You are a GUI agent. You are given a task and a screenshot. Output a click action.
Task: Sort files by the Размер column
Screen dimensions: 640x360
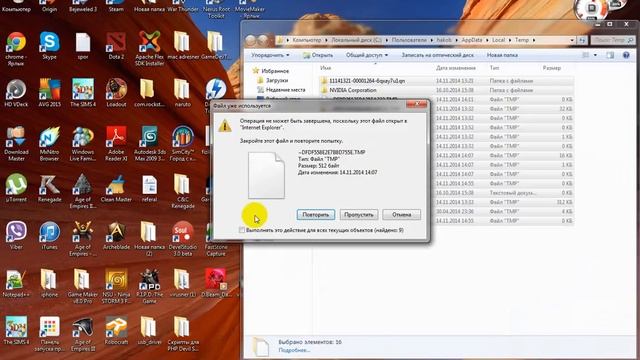(x=552, y=68)
